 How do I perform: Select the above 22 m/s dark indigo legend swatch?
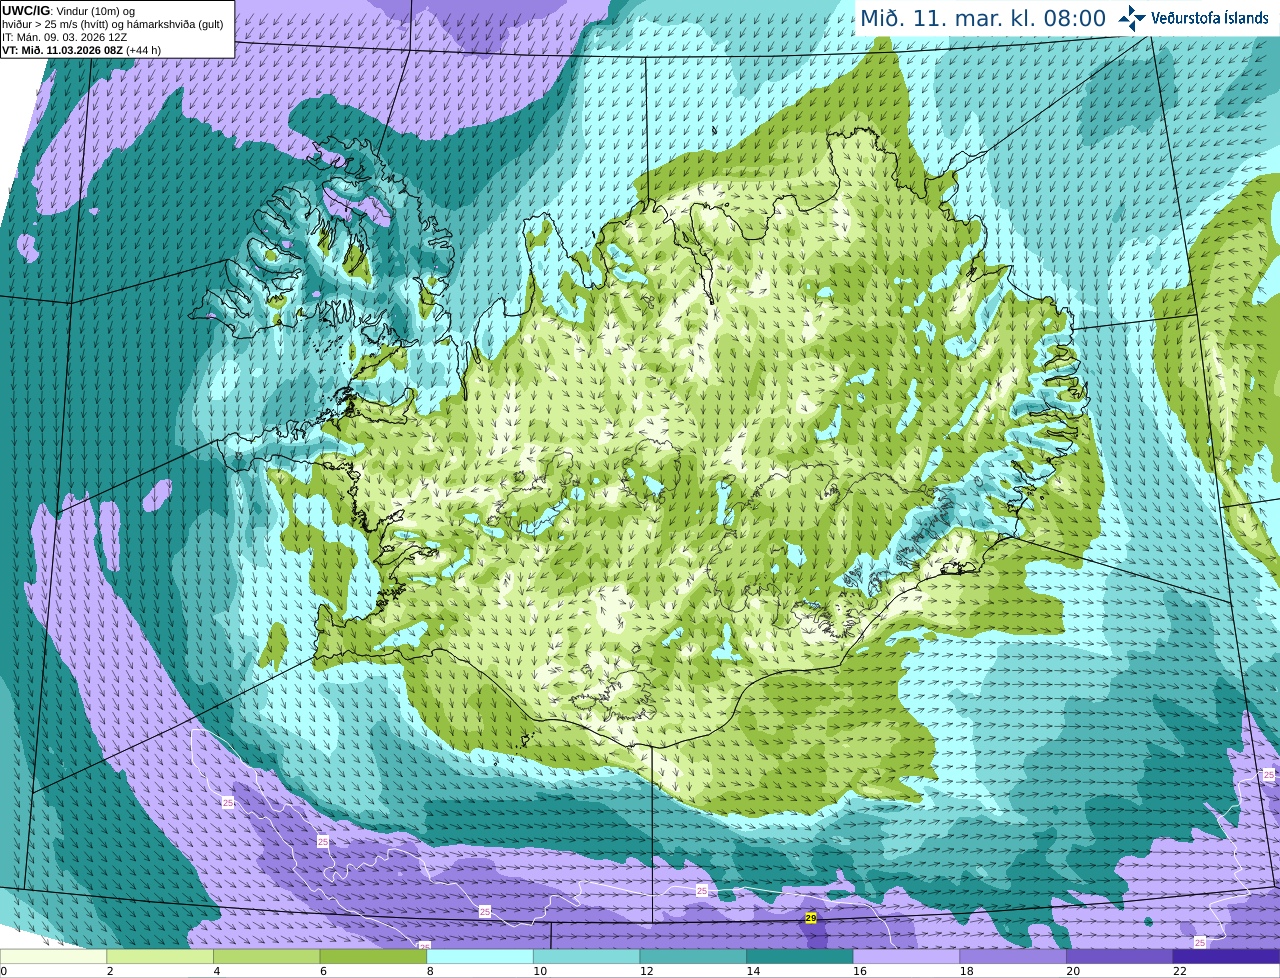click(1227, 956)
